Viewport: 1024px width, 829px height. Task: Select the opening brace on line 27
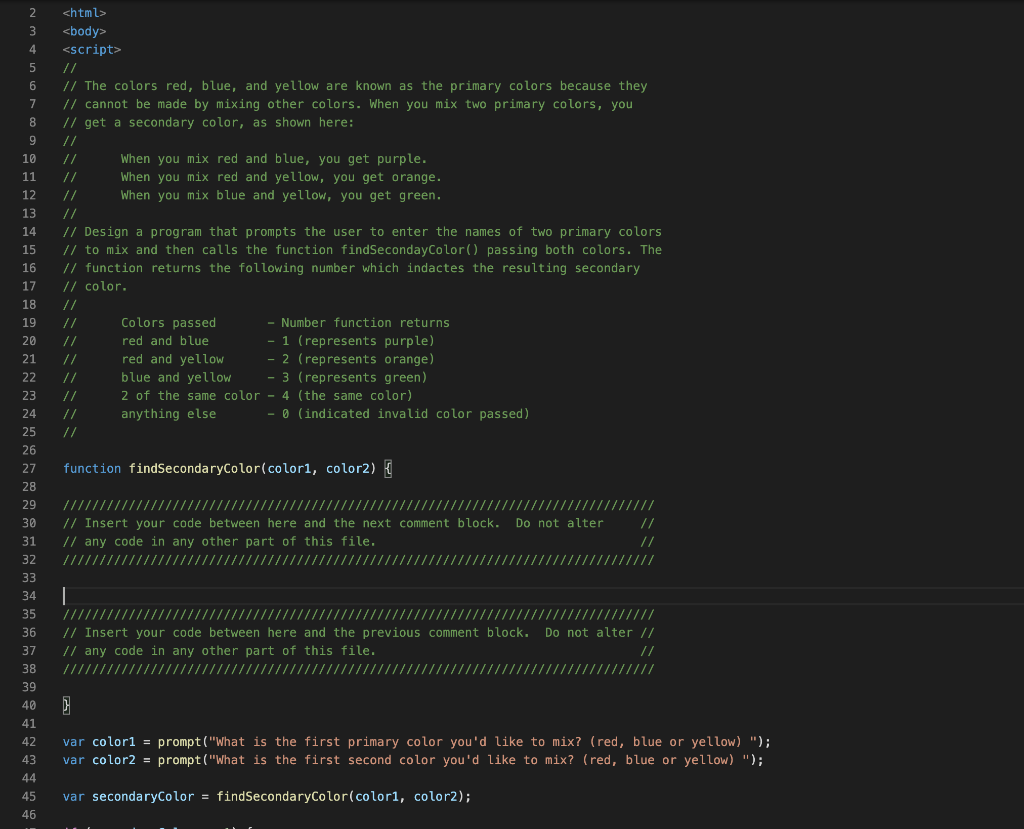point(388,468)
